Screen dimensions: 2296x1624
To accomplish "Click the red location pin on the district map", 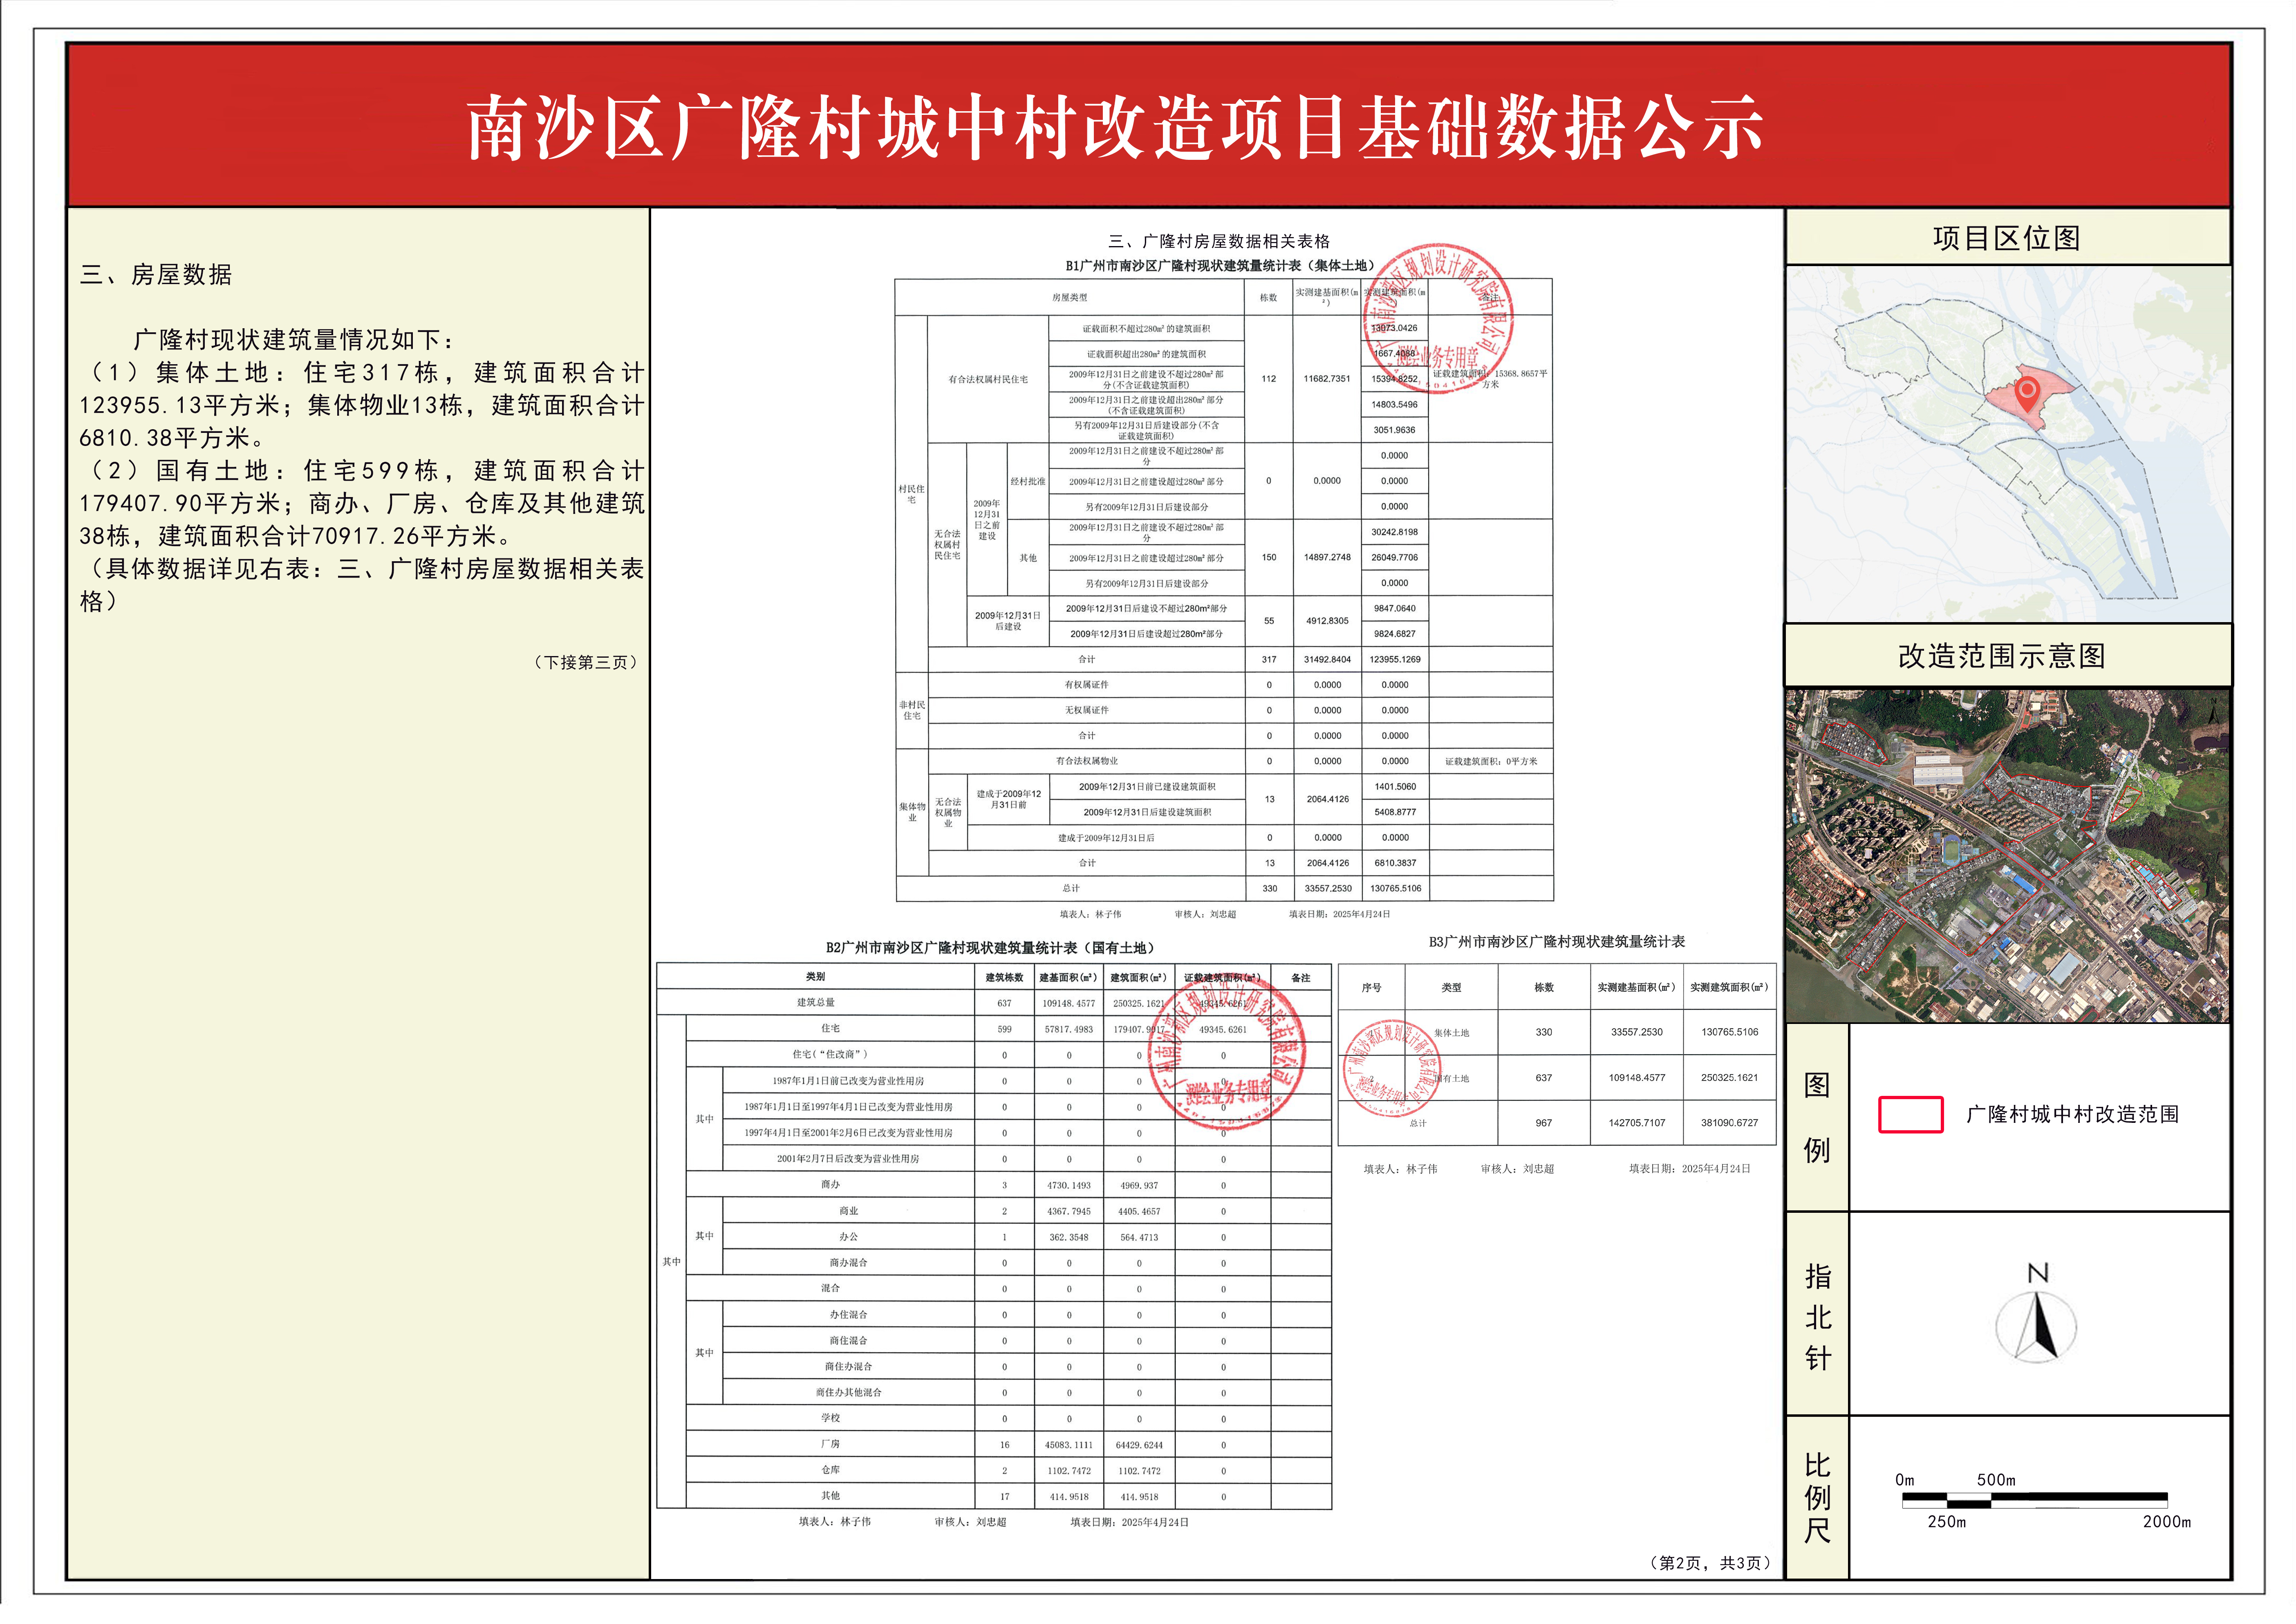I will click(2027, 394).
